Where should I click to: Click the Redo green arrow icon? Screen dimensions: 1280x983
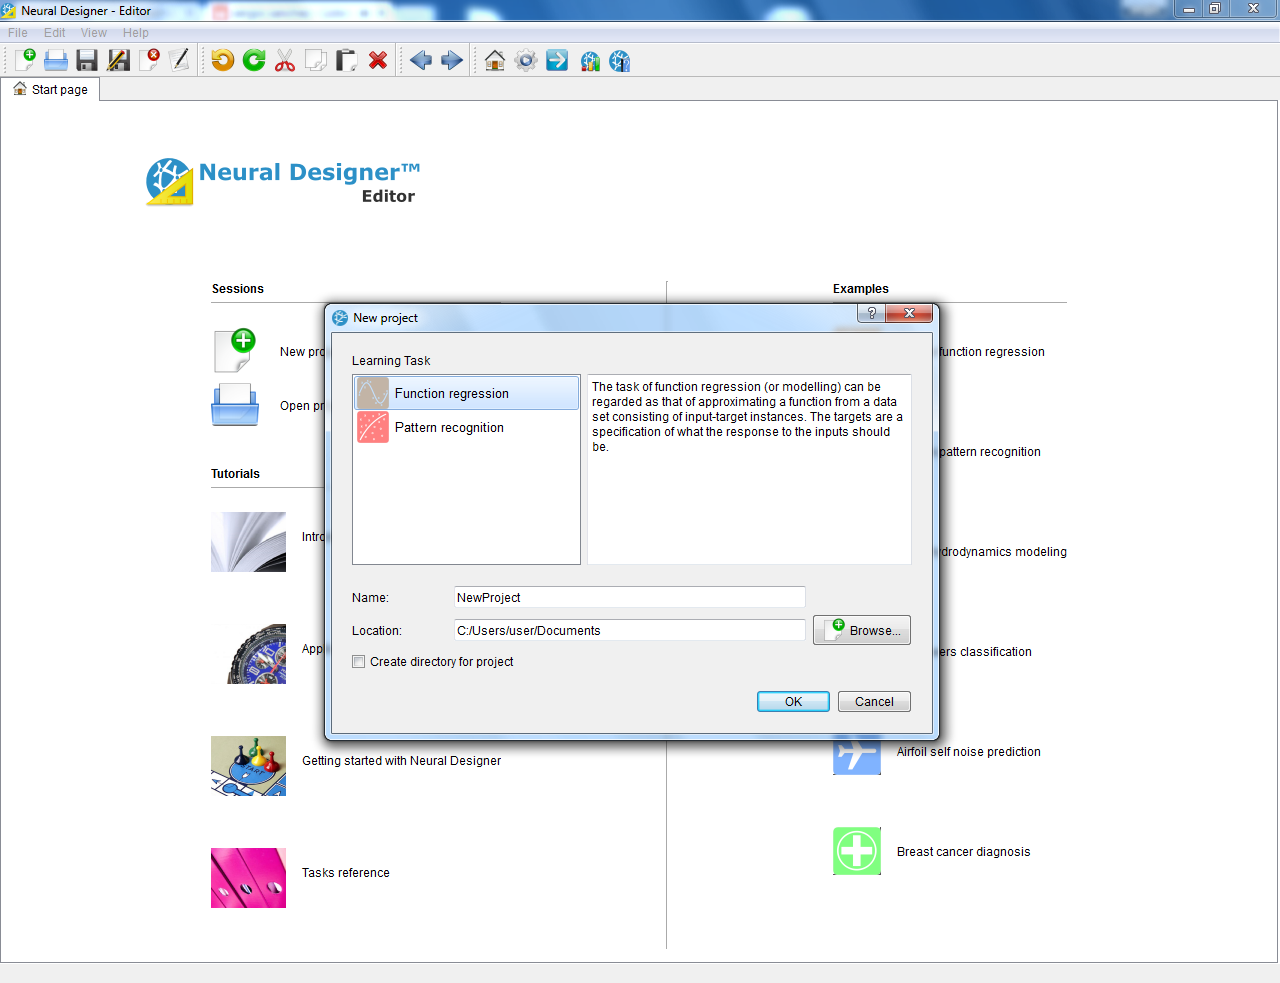[254, 60]
